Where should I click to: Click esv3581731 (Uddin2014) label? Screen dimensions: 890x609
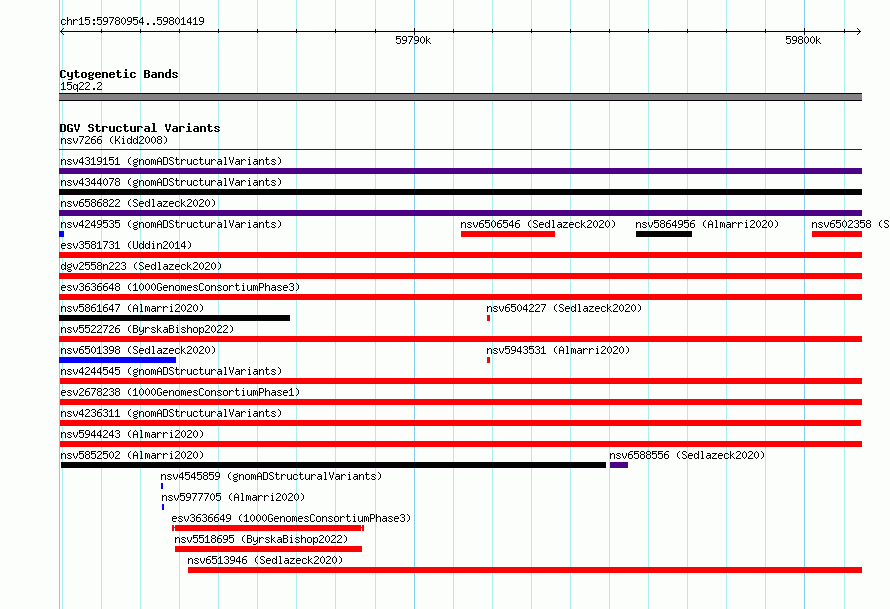[x=126, y=245]
